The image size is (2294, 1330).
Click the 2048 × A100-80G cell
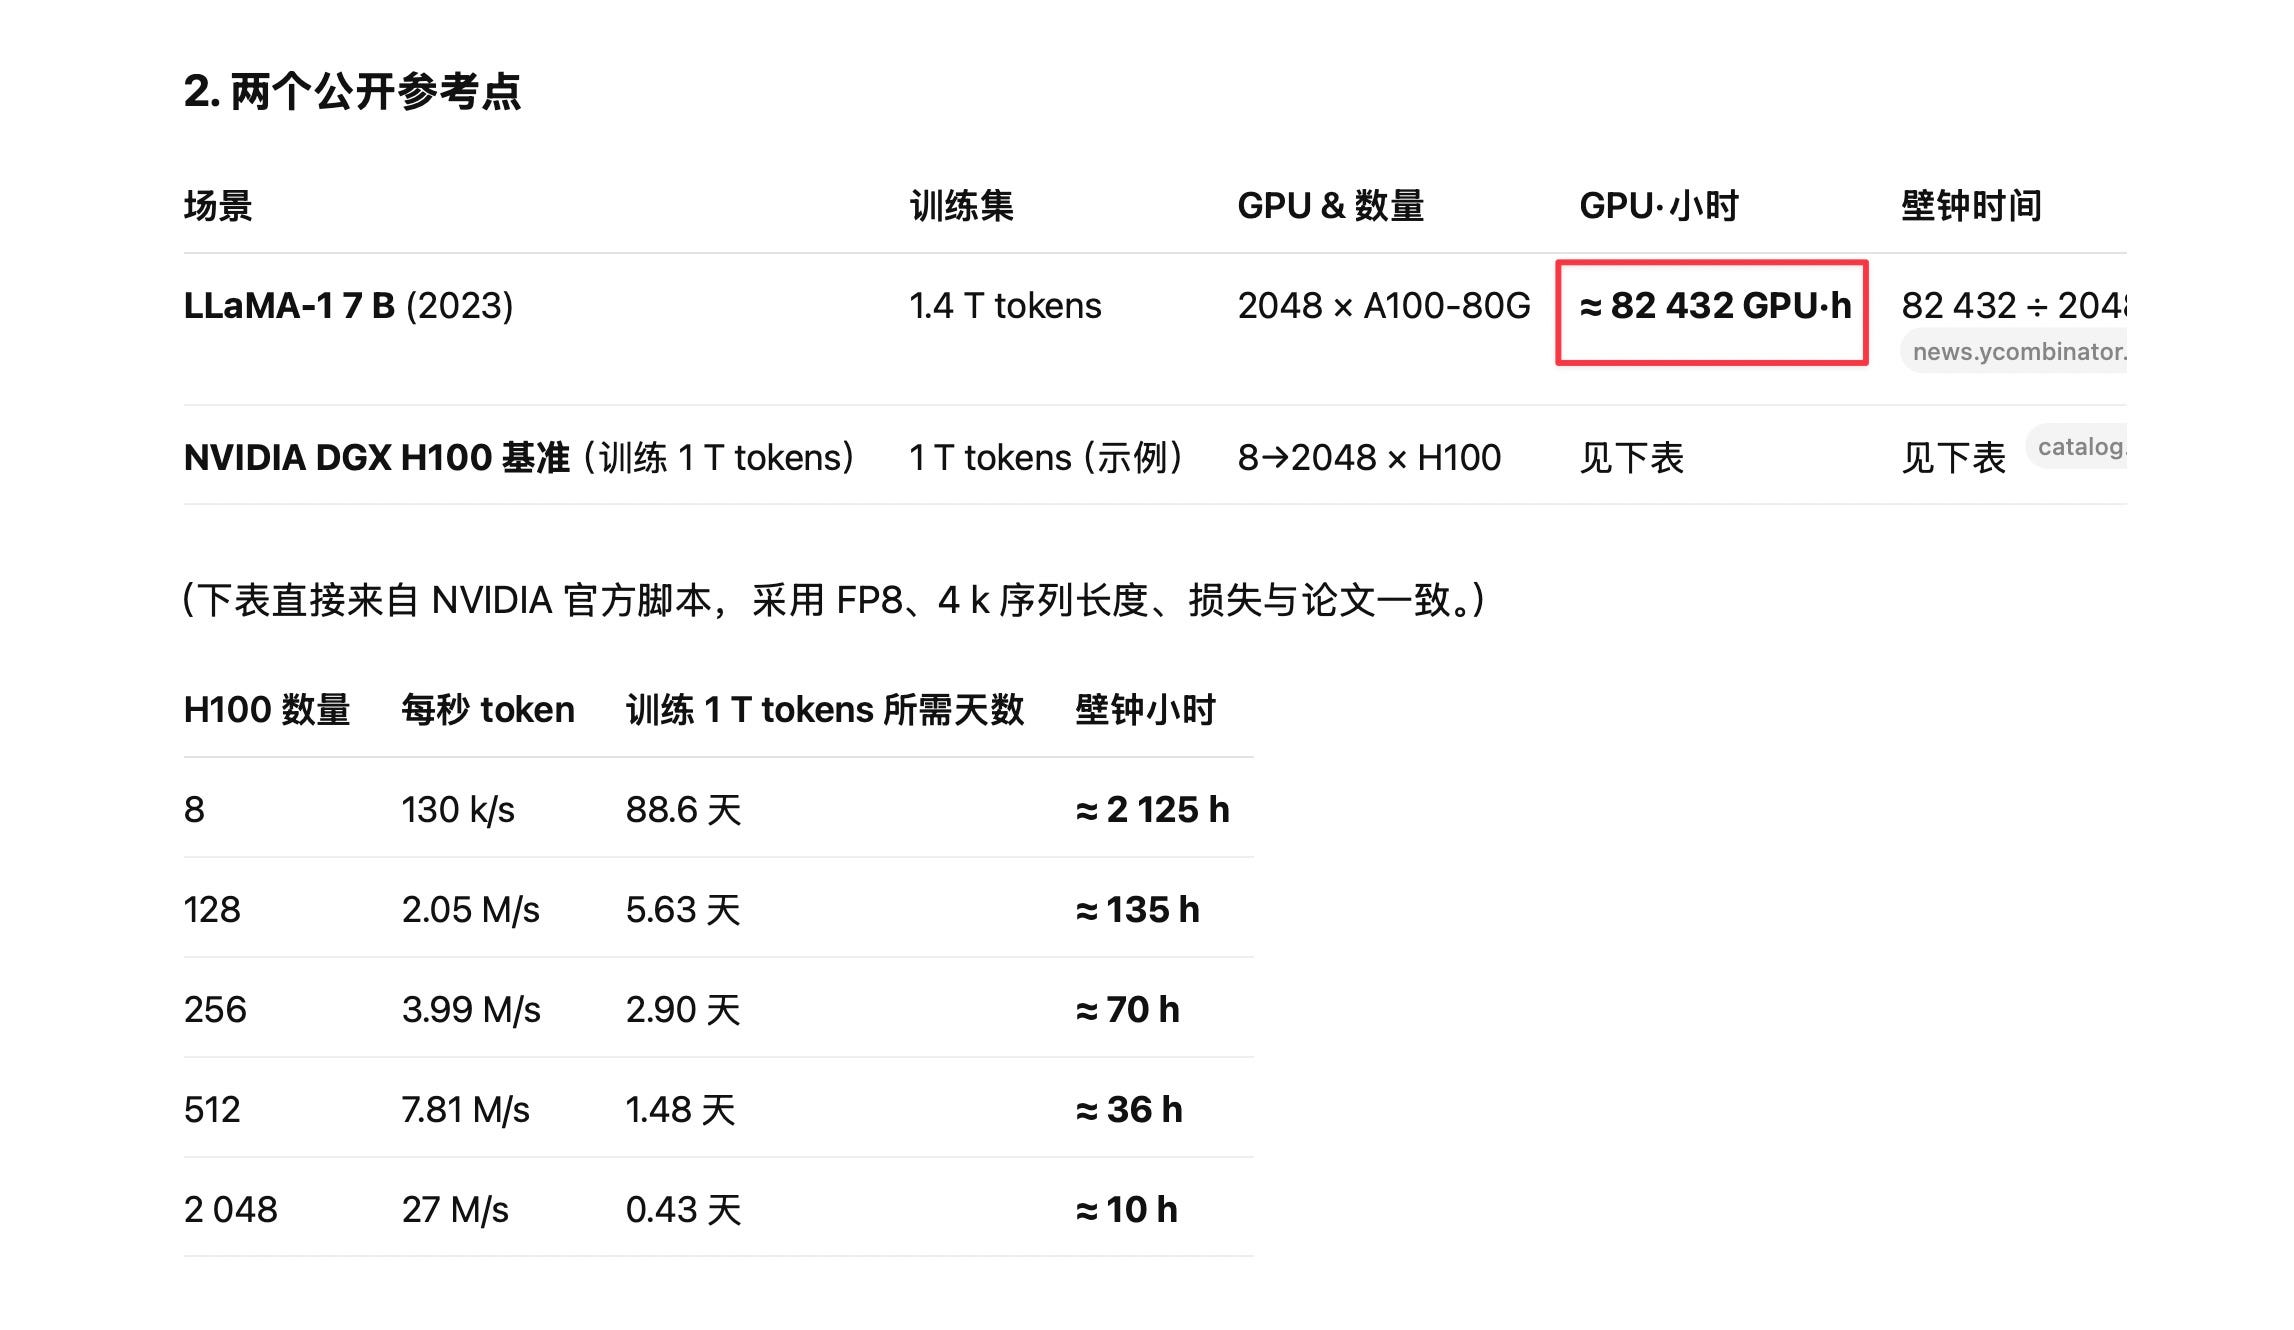click(1383, 306)
